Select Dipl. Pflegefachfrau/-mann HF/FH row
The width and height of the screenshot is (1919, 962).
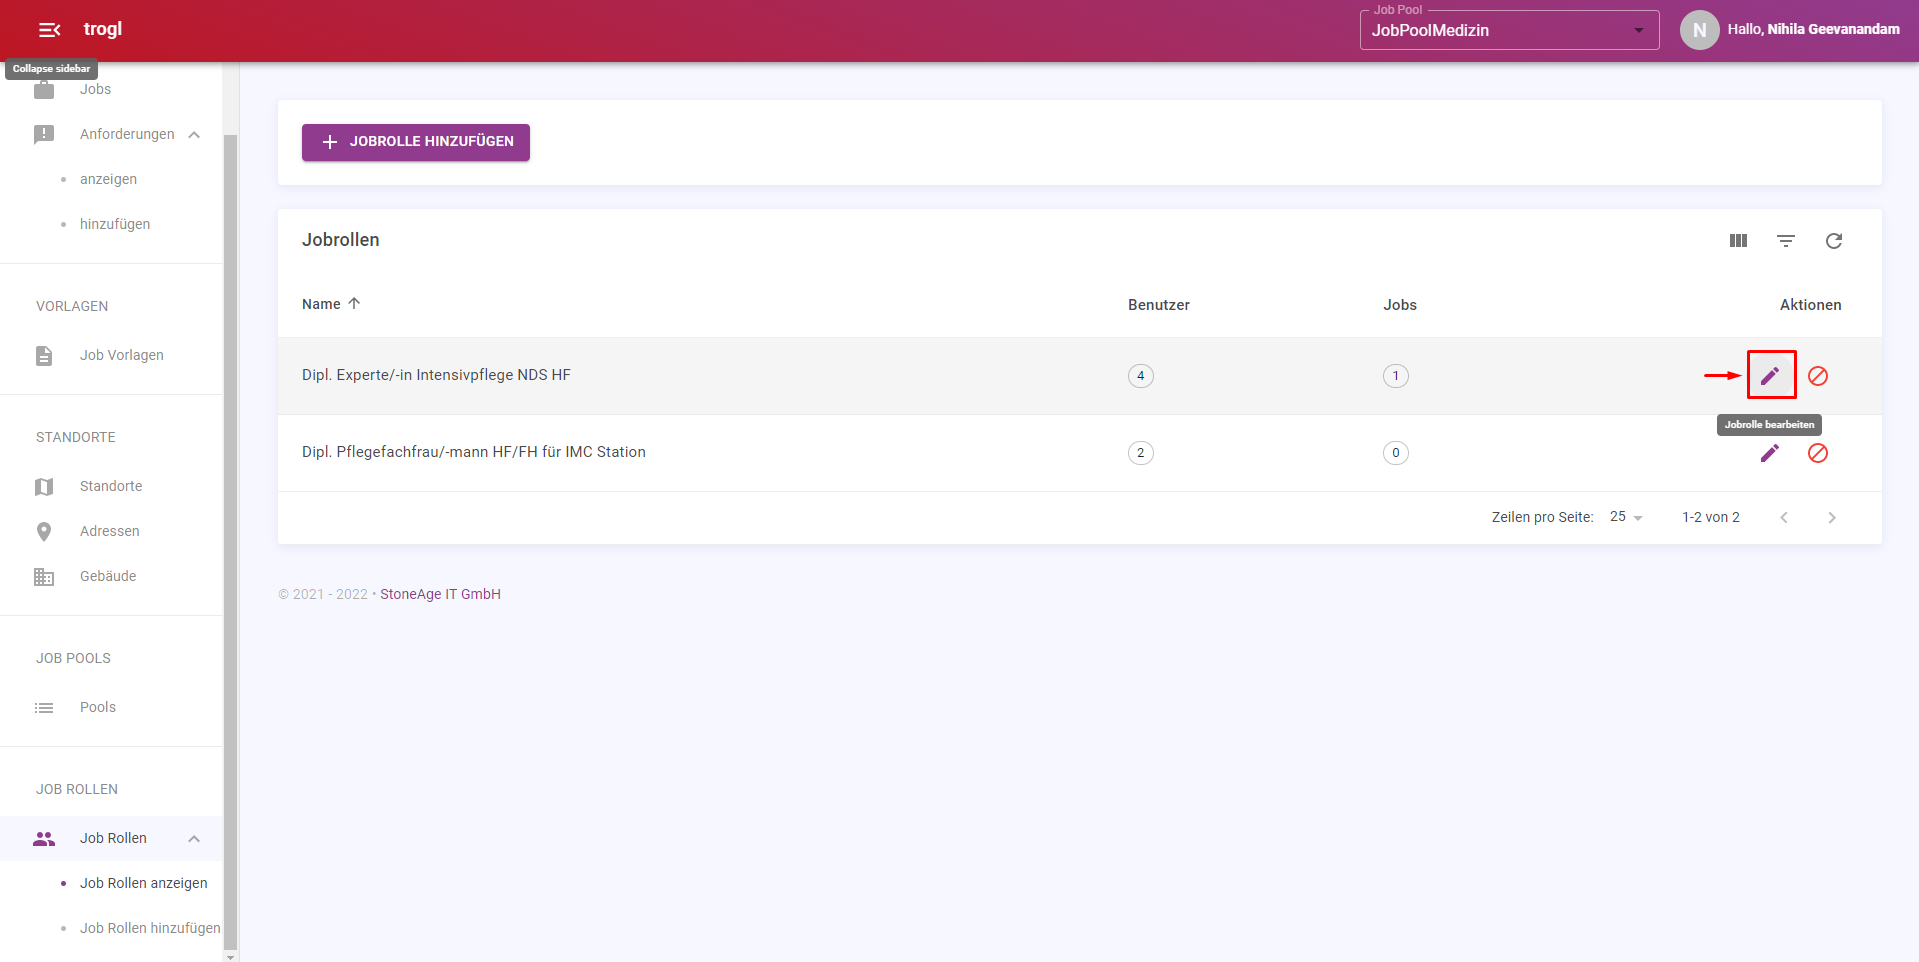click(x=1080, y=453)
